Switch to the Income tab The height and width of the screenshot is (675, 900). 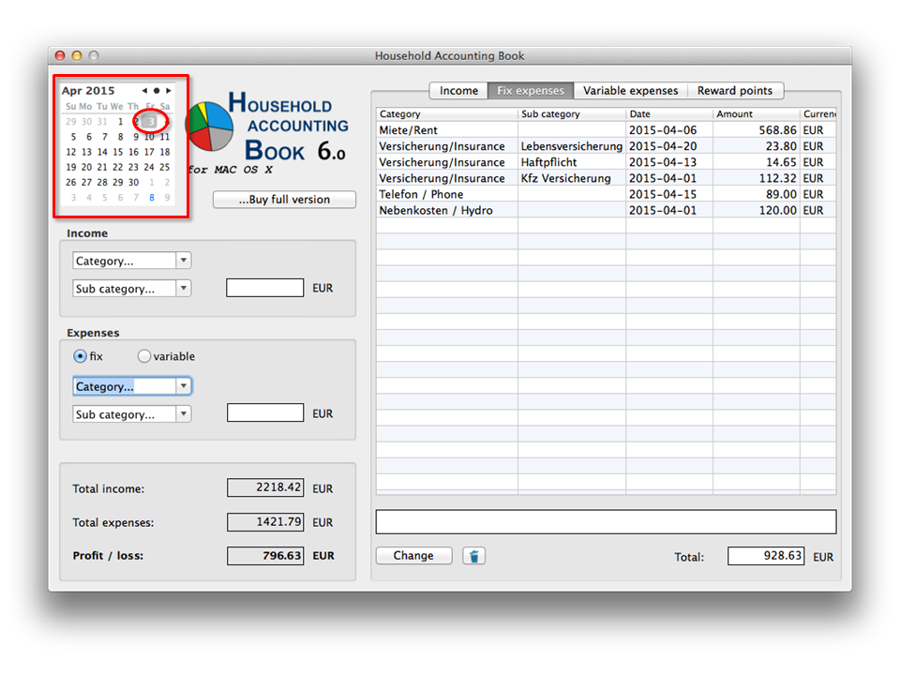(x=458, y=91)
